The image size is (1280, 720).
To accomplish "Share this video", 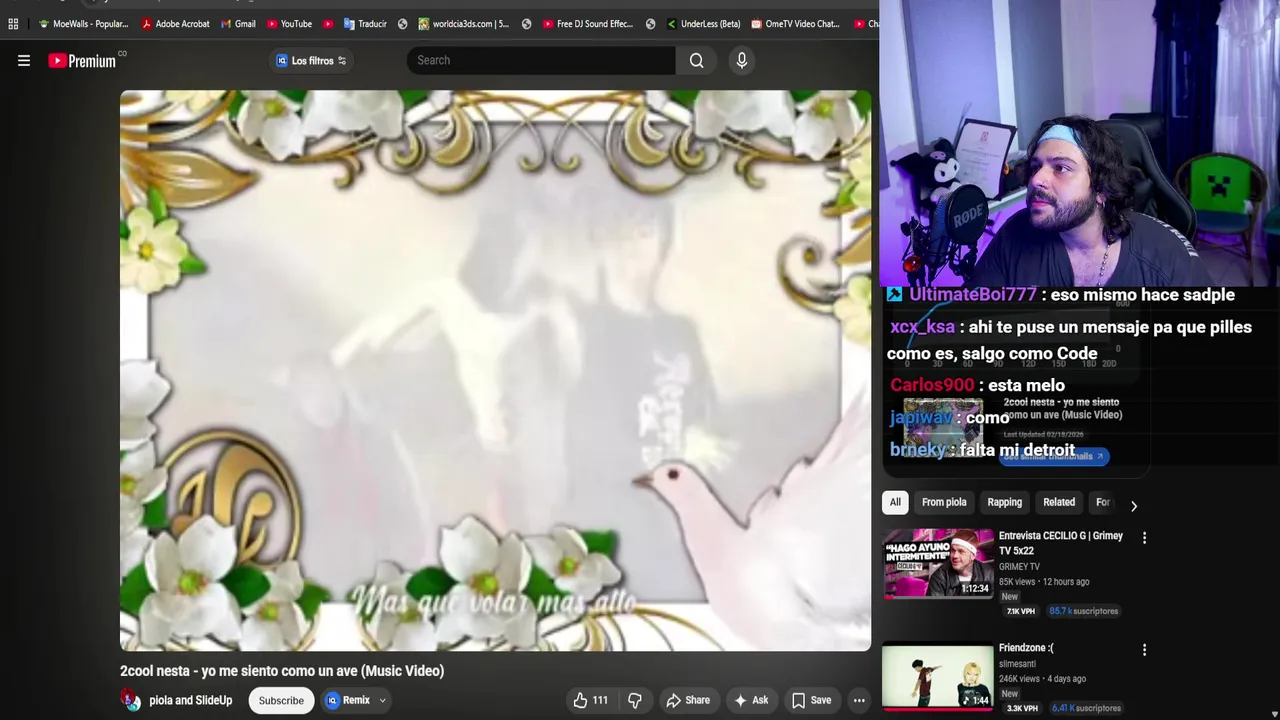I will coord(688,700).
